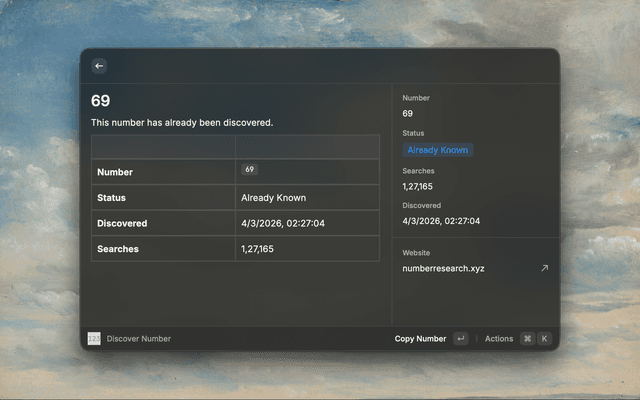
Task: Click the Enter key icon beside Copy Number
Action: click(x=460, y=339)
